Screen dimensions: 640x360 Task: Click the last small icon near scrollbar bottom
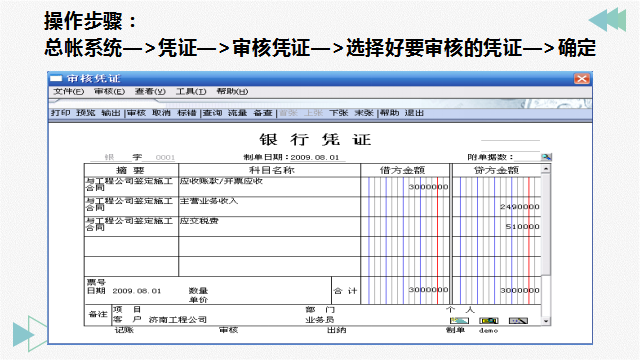(x=518, y=321)
